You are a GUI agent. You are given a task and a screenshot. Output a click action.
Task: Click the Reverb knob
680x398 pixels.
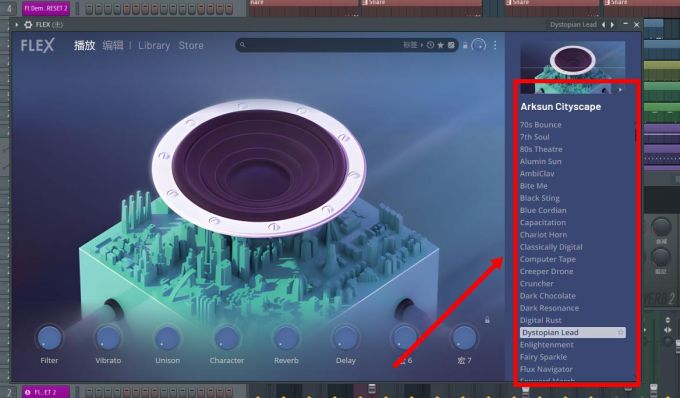point(286,338)
